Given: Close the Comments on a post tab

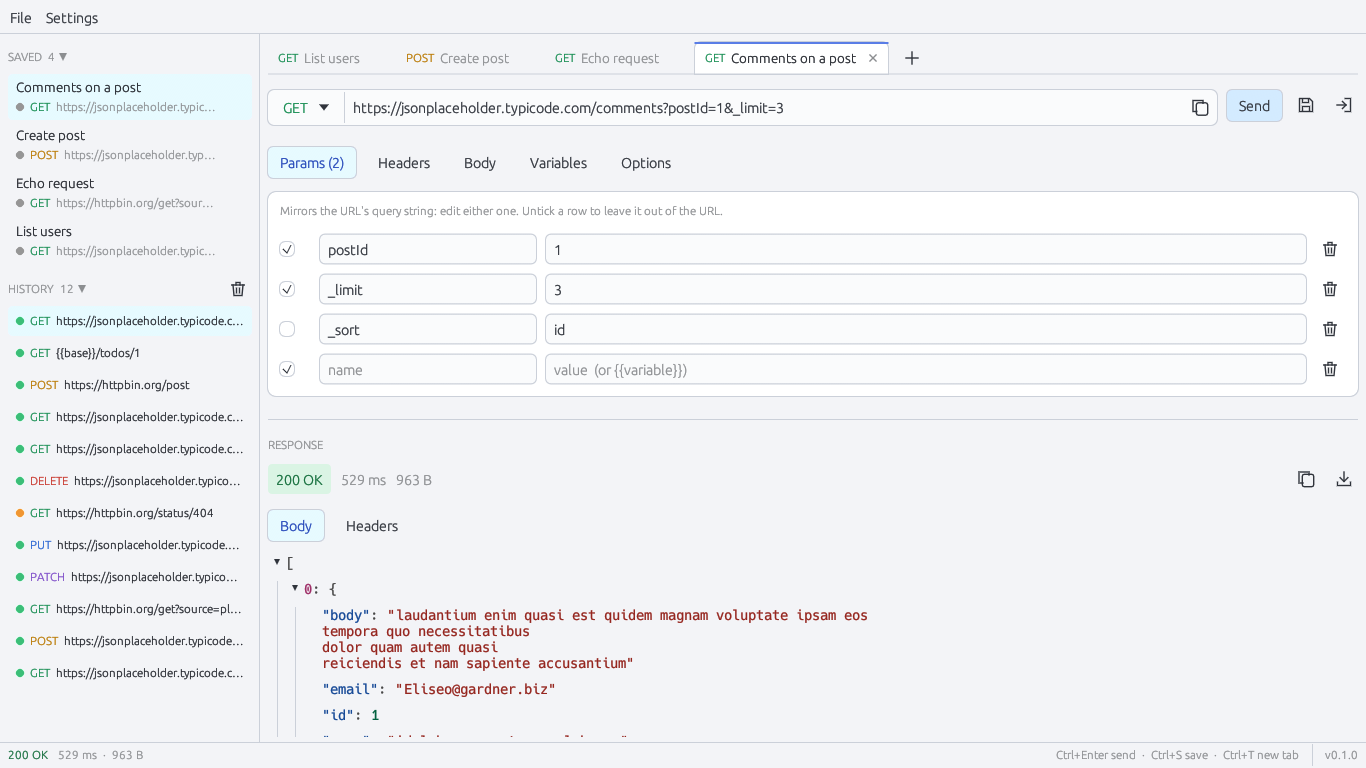Looking at the screenshot, I should pos(873,58).
